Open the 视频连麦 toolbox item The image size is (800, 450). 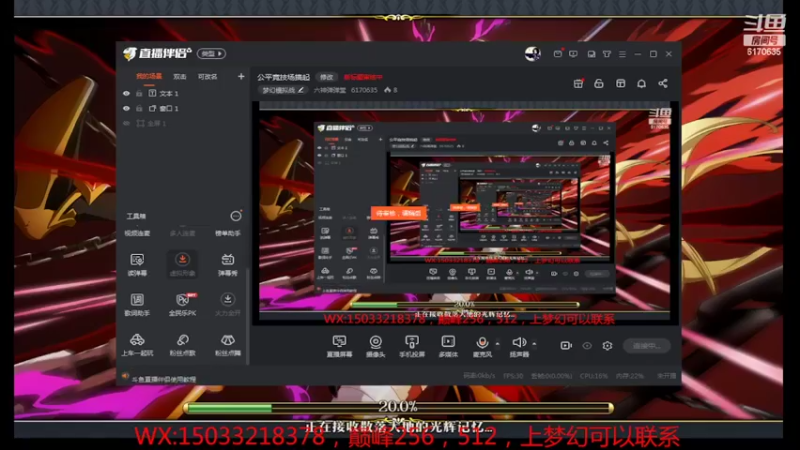coord(137,233)
